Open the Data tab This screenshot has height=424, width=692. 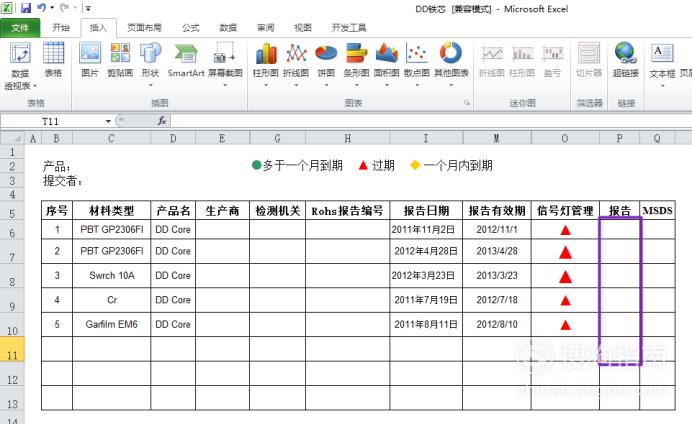228,28
